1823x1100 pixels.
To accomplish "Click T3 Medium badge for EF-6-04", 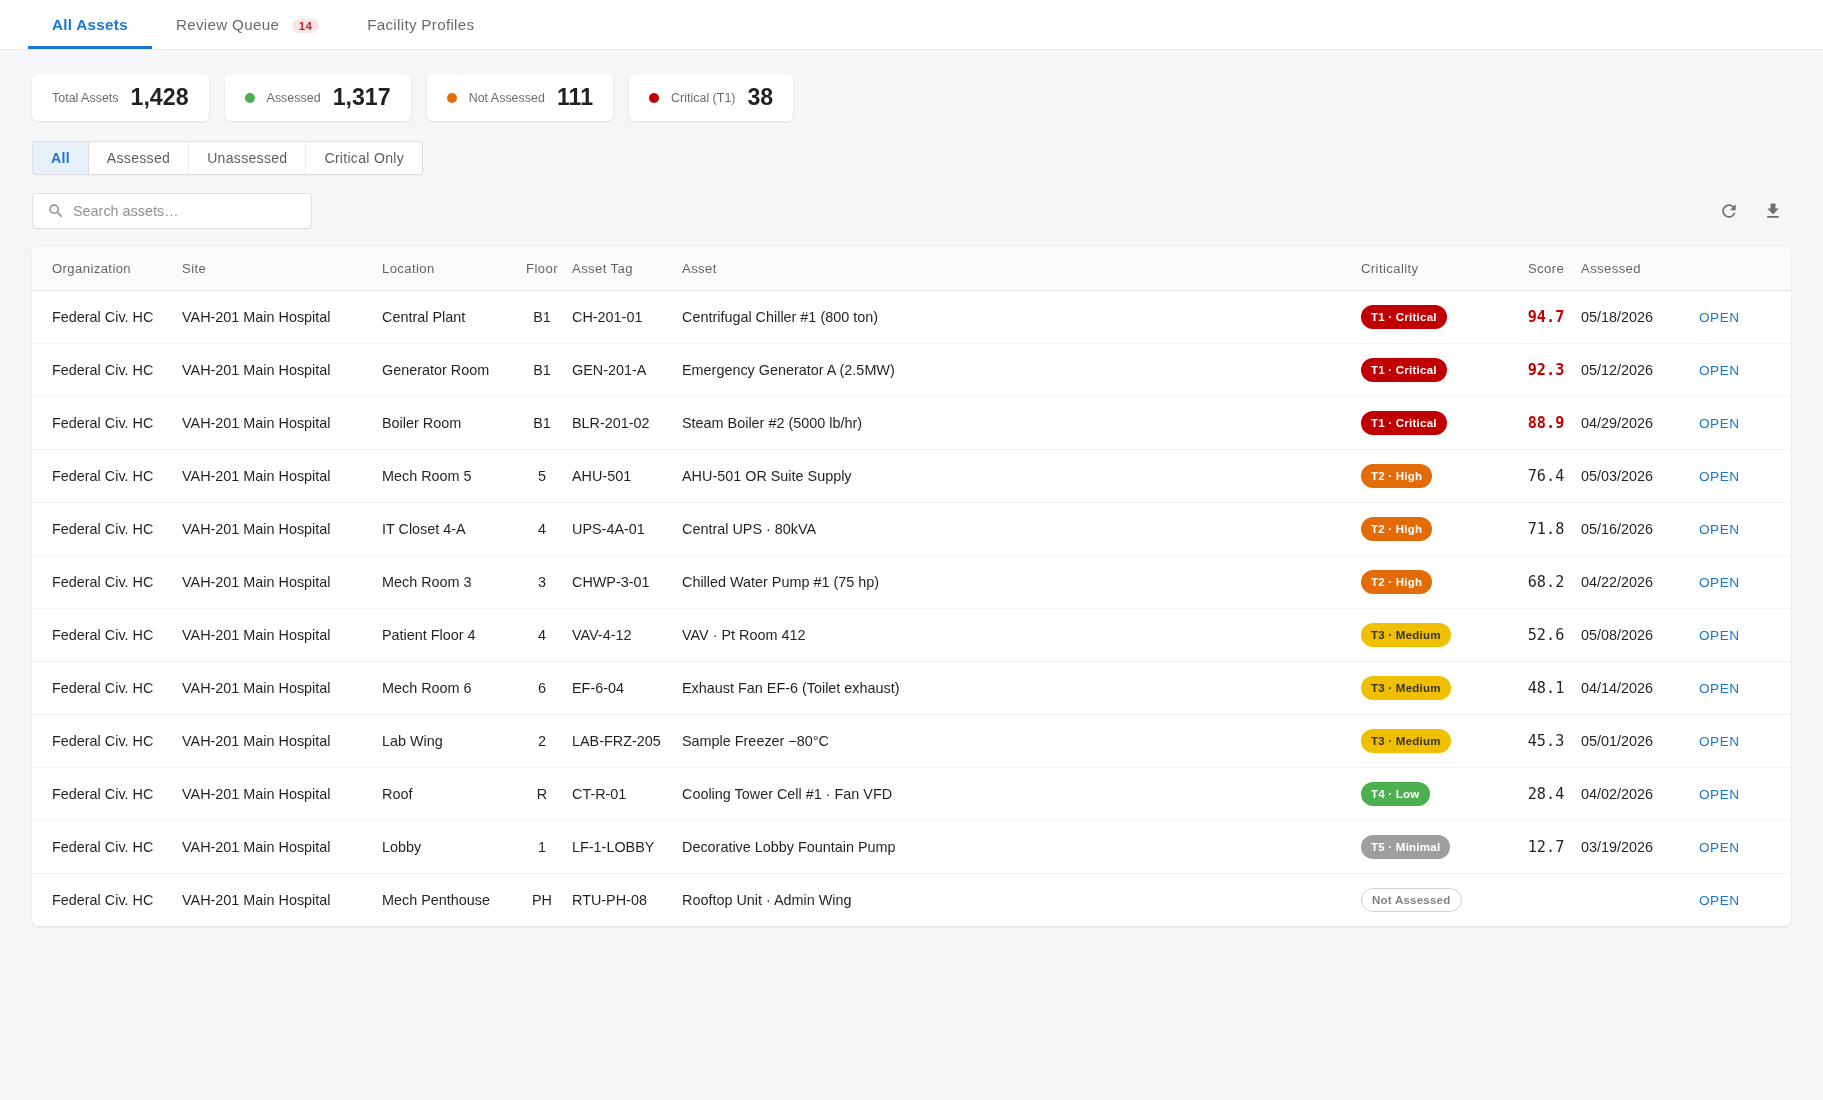I will [1406, 688].
